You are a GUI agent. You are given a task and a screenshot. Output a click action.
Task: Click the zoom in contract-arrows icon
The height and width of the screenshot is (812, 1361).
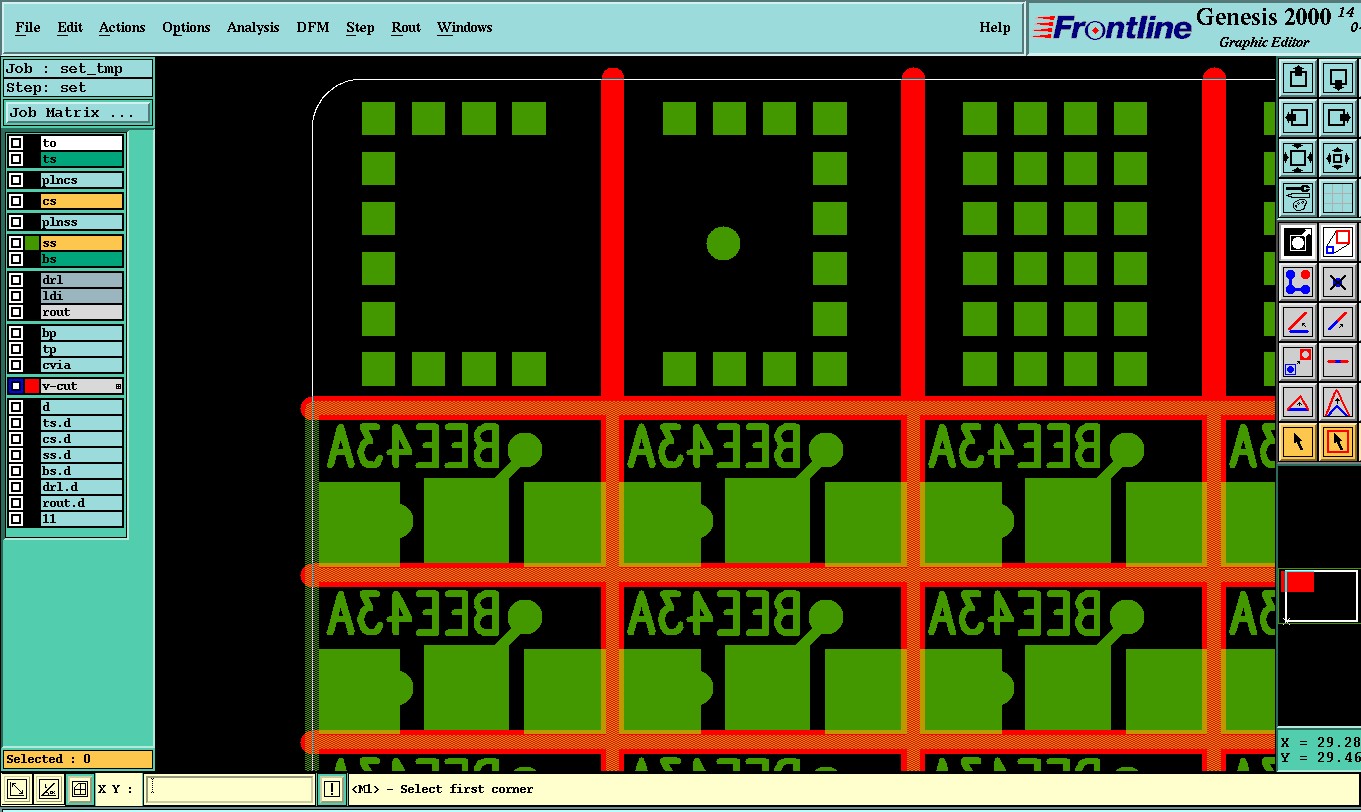[1338, 157]
